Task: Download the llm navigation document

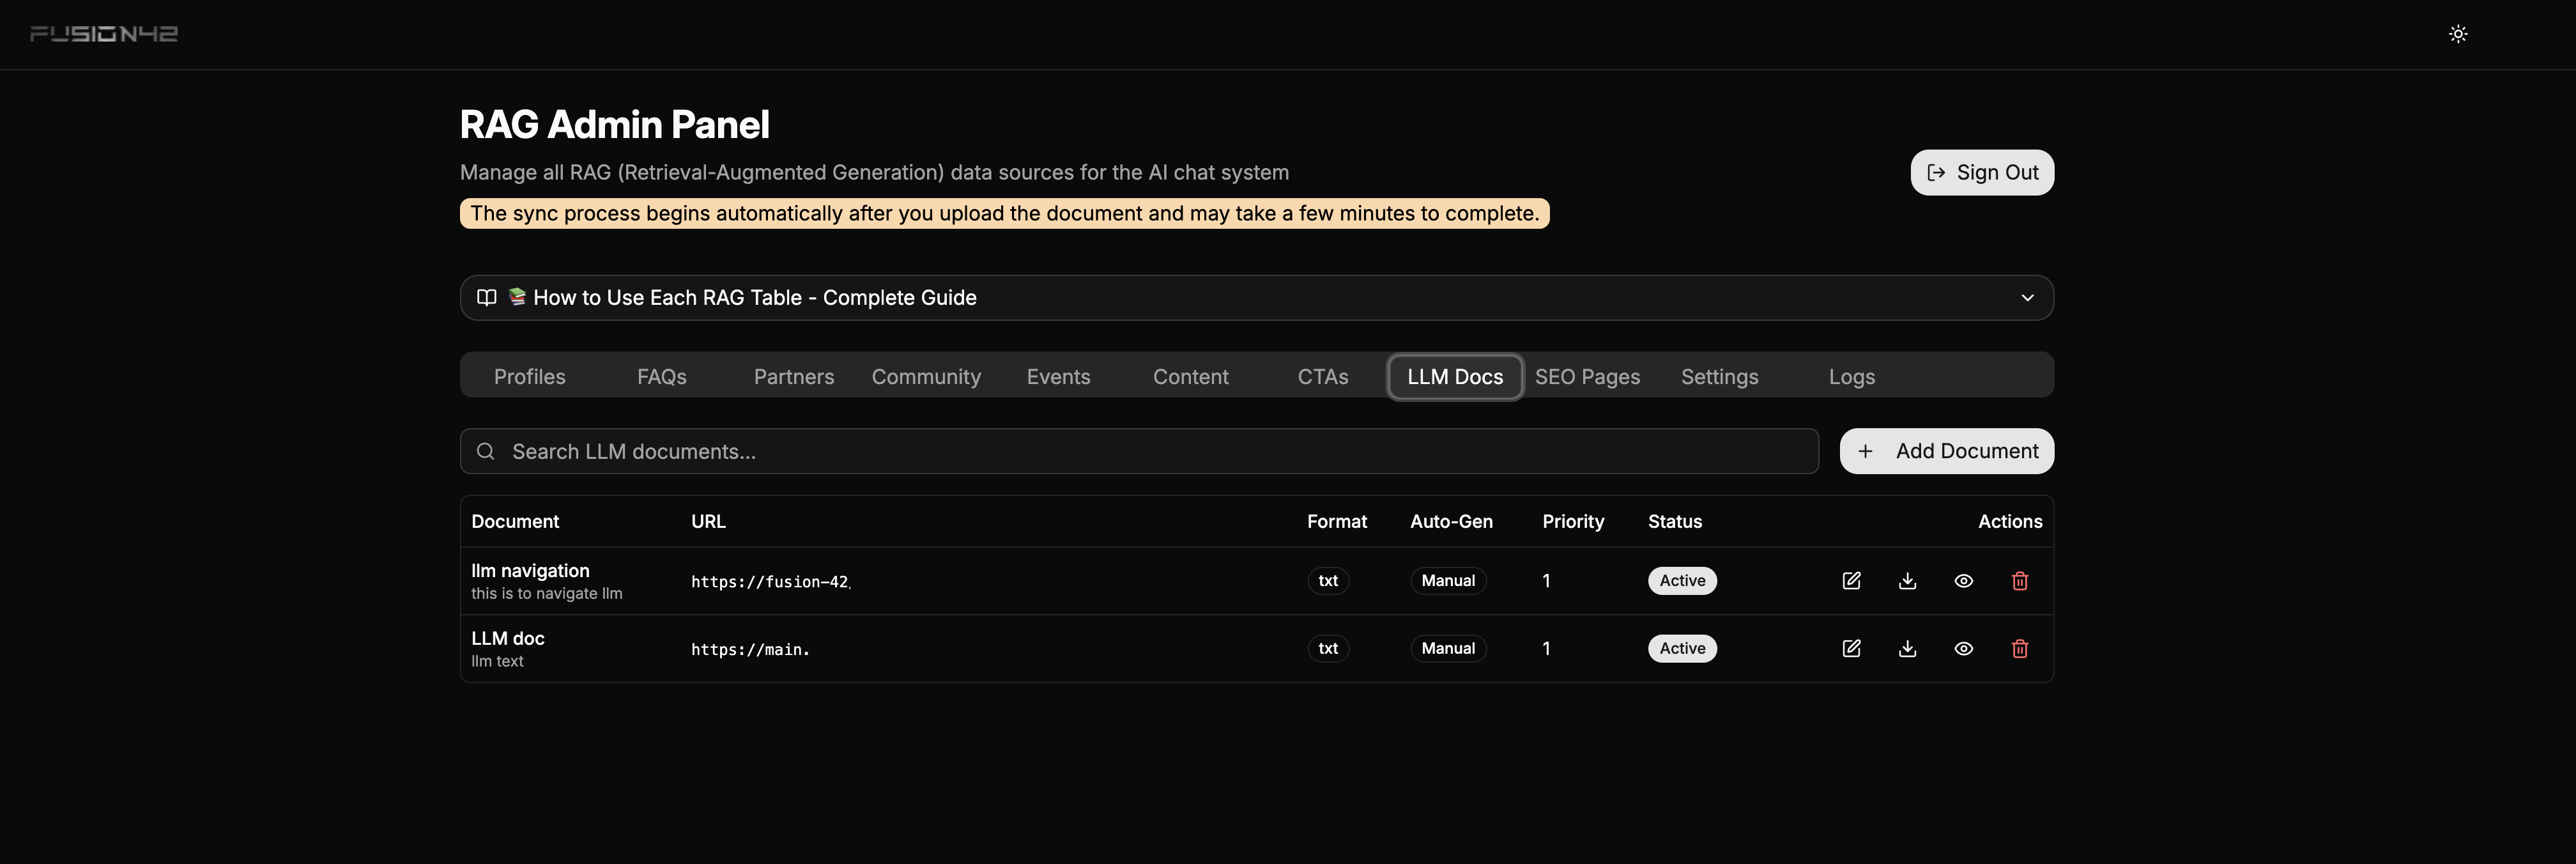Action: point(1907,581)
